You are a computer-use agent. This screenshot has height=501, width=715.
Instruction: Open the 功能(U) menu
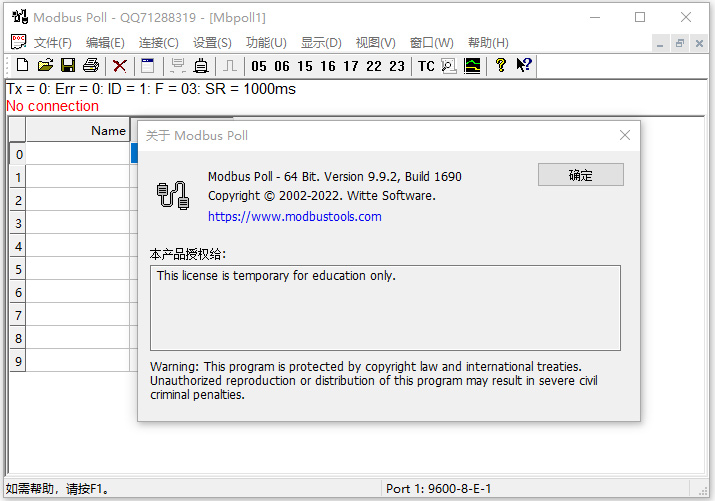tap(266, 42)
